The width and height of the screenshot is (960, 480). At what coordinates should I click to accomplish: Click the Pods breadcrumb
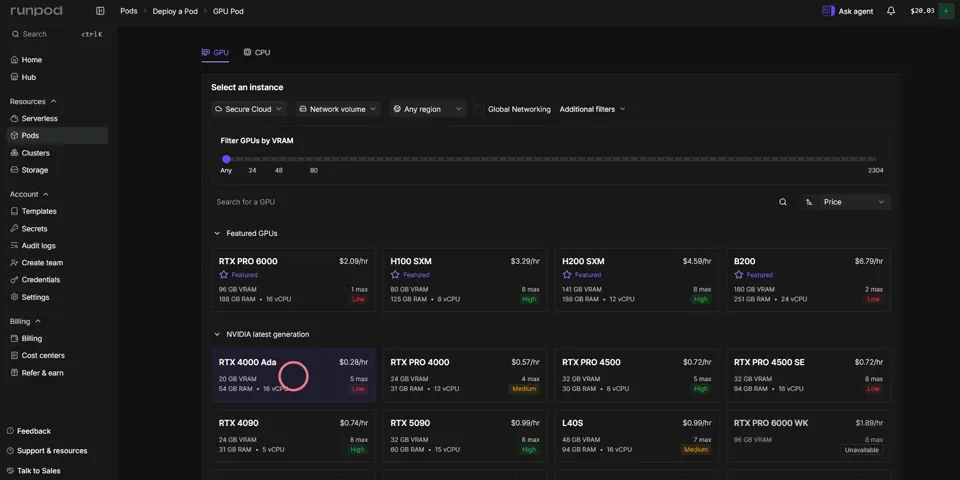coord(129,11)
